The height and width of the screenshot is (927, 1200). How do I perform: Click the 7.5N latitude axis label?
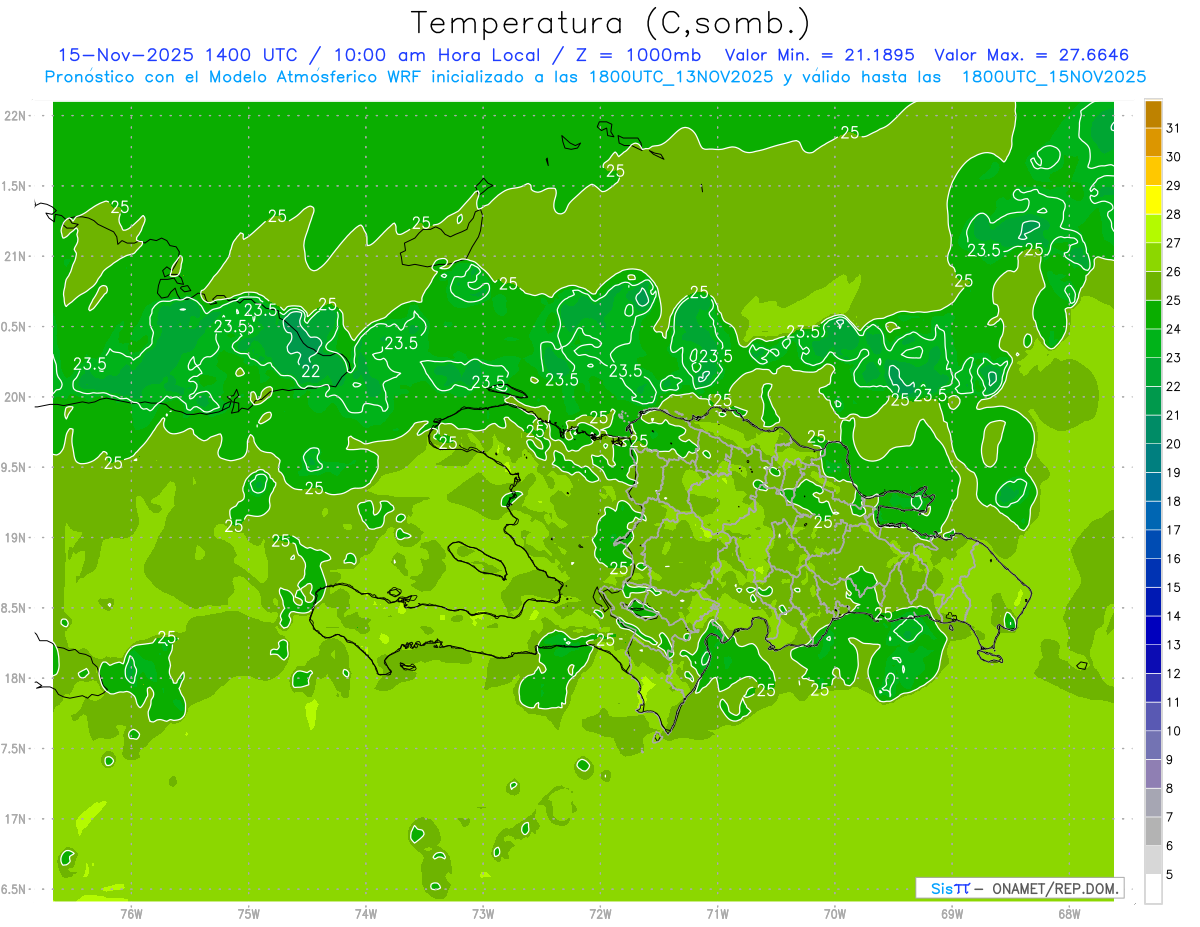[x=15, y=749]
